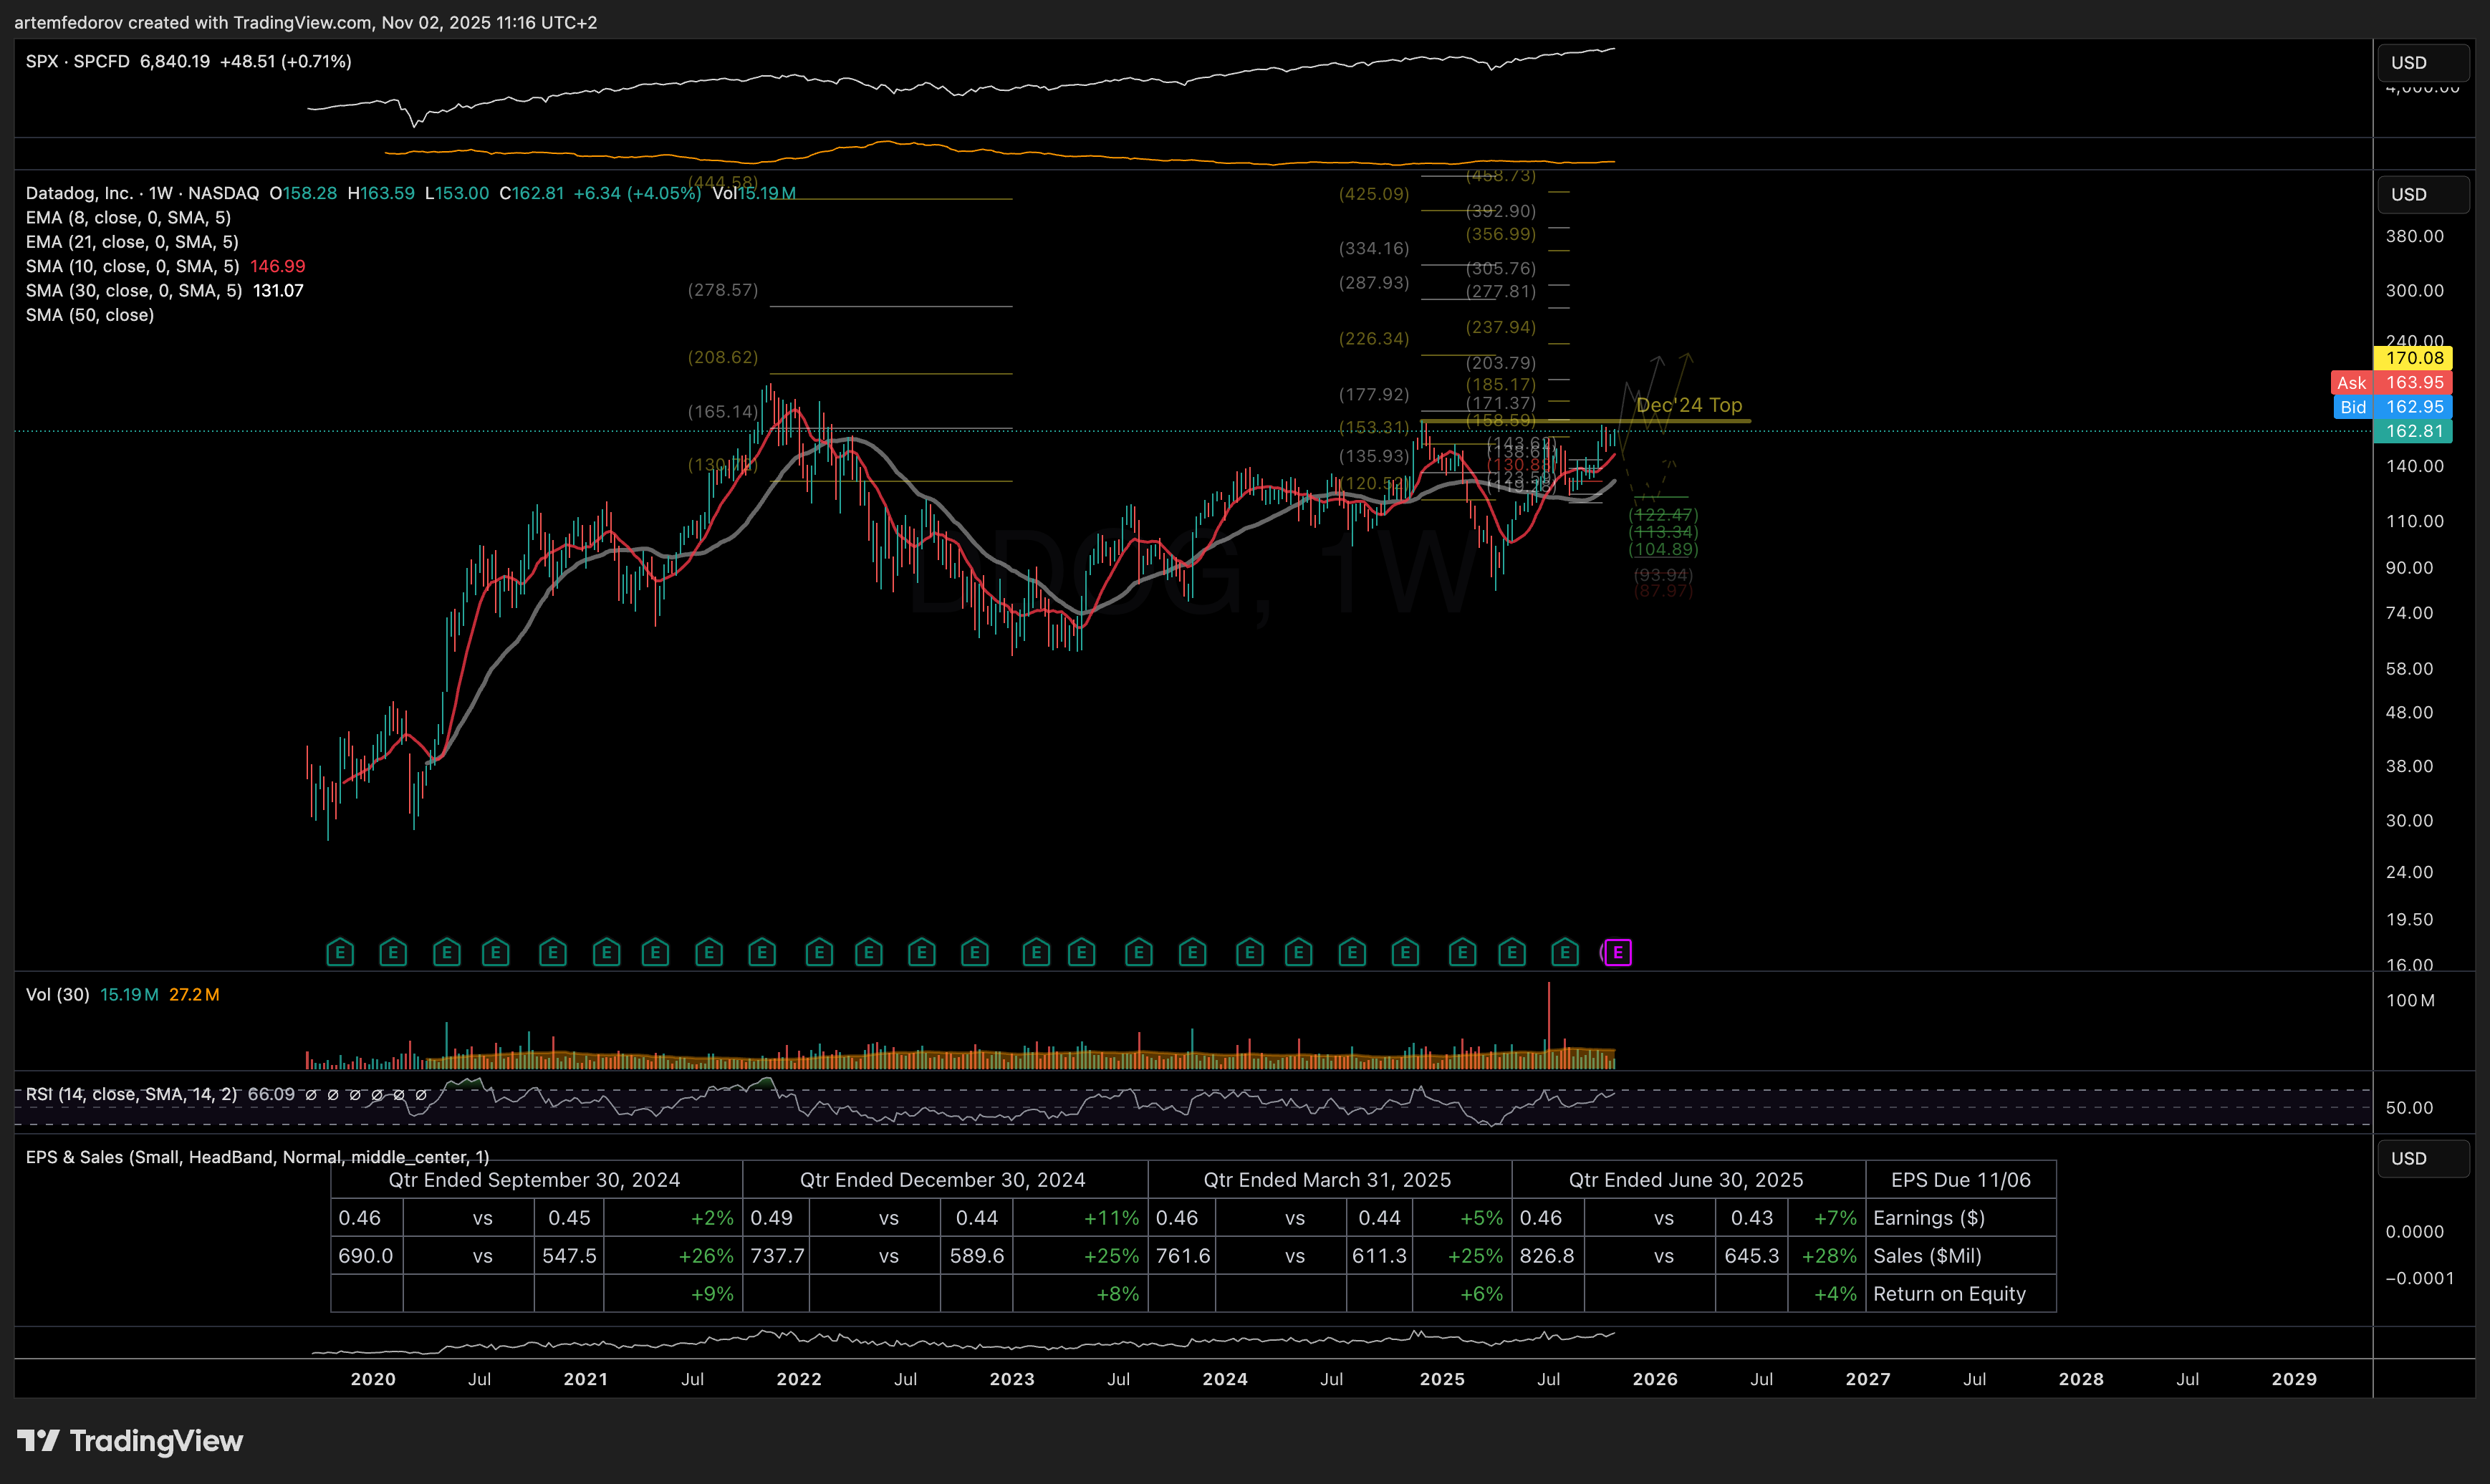Open the USD currency selector in Datadog pane
The height and width of the screenshot is (1484, 2490).
coord(2423,194)
